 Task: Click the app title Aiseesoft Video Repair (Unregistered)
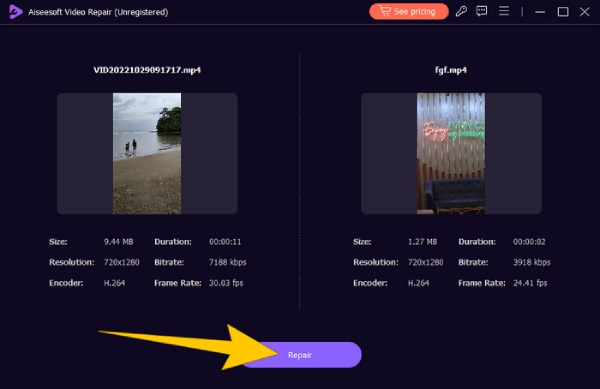(98, 12)
